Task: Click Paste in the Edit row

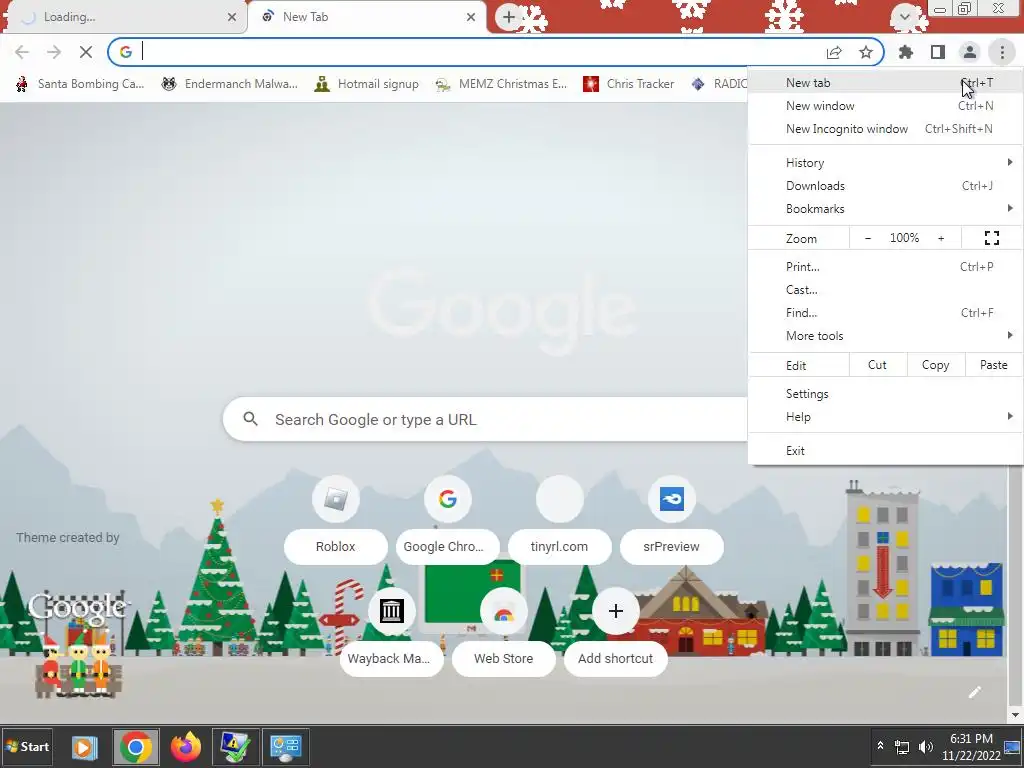Action: tap(993, 365)
